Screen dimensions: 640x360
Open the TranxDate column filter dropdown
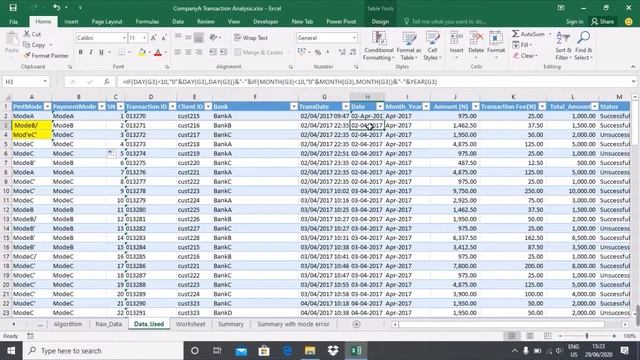(x=345, y=107)
